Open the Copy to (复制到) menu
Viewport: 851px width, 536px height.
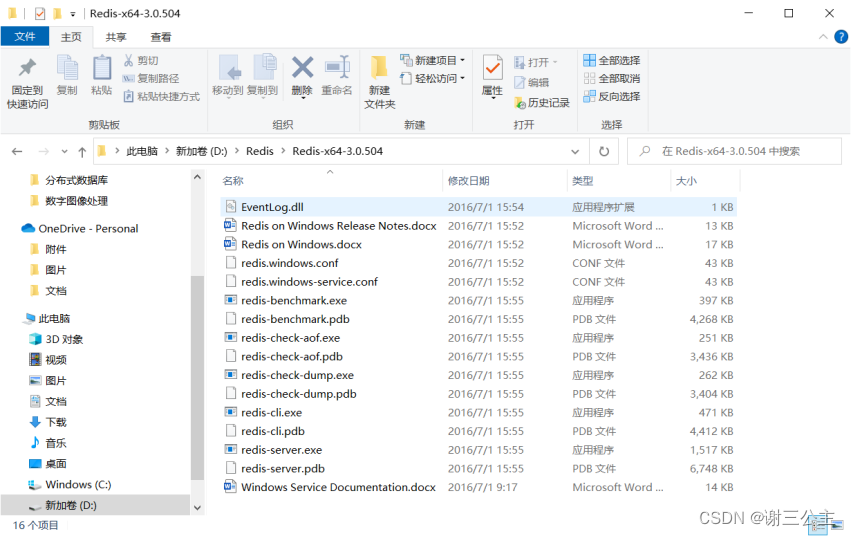click(263, 76)
